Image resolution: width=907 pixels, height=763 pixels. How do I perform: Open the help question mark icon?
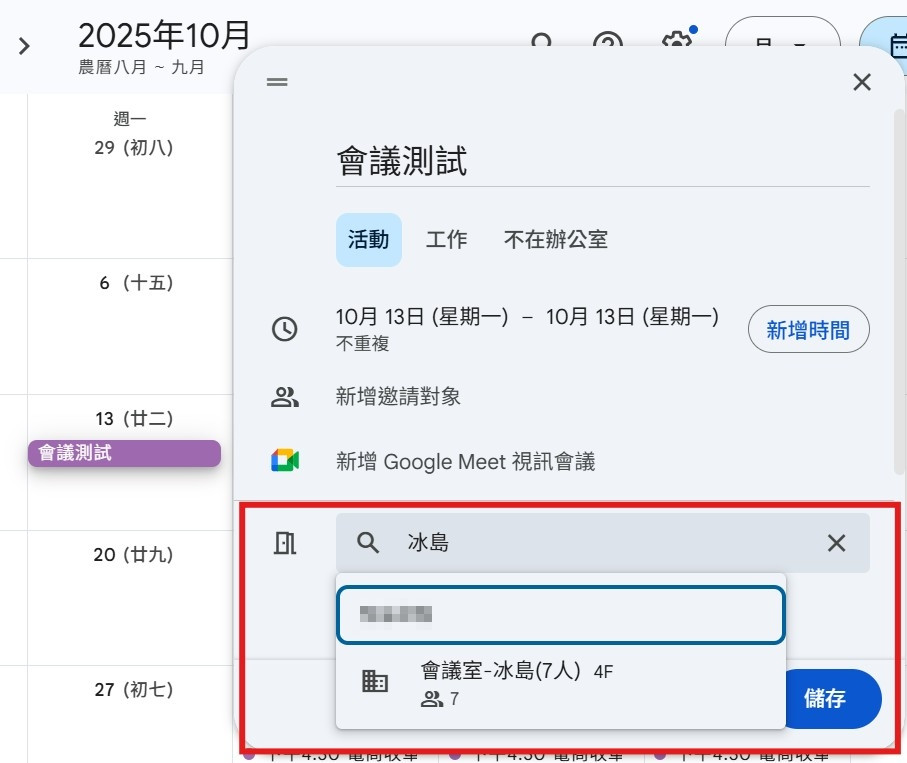coord(608,38)
